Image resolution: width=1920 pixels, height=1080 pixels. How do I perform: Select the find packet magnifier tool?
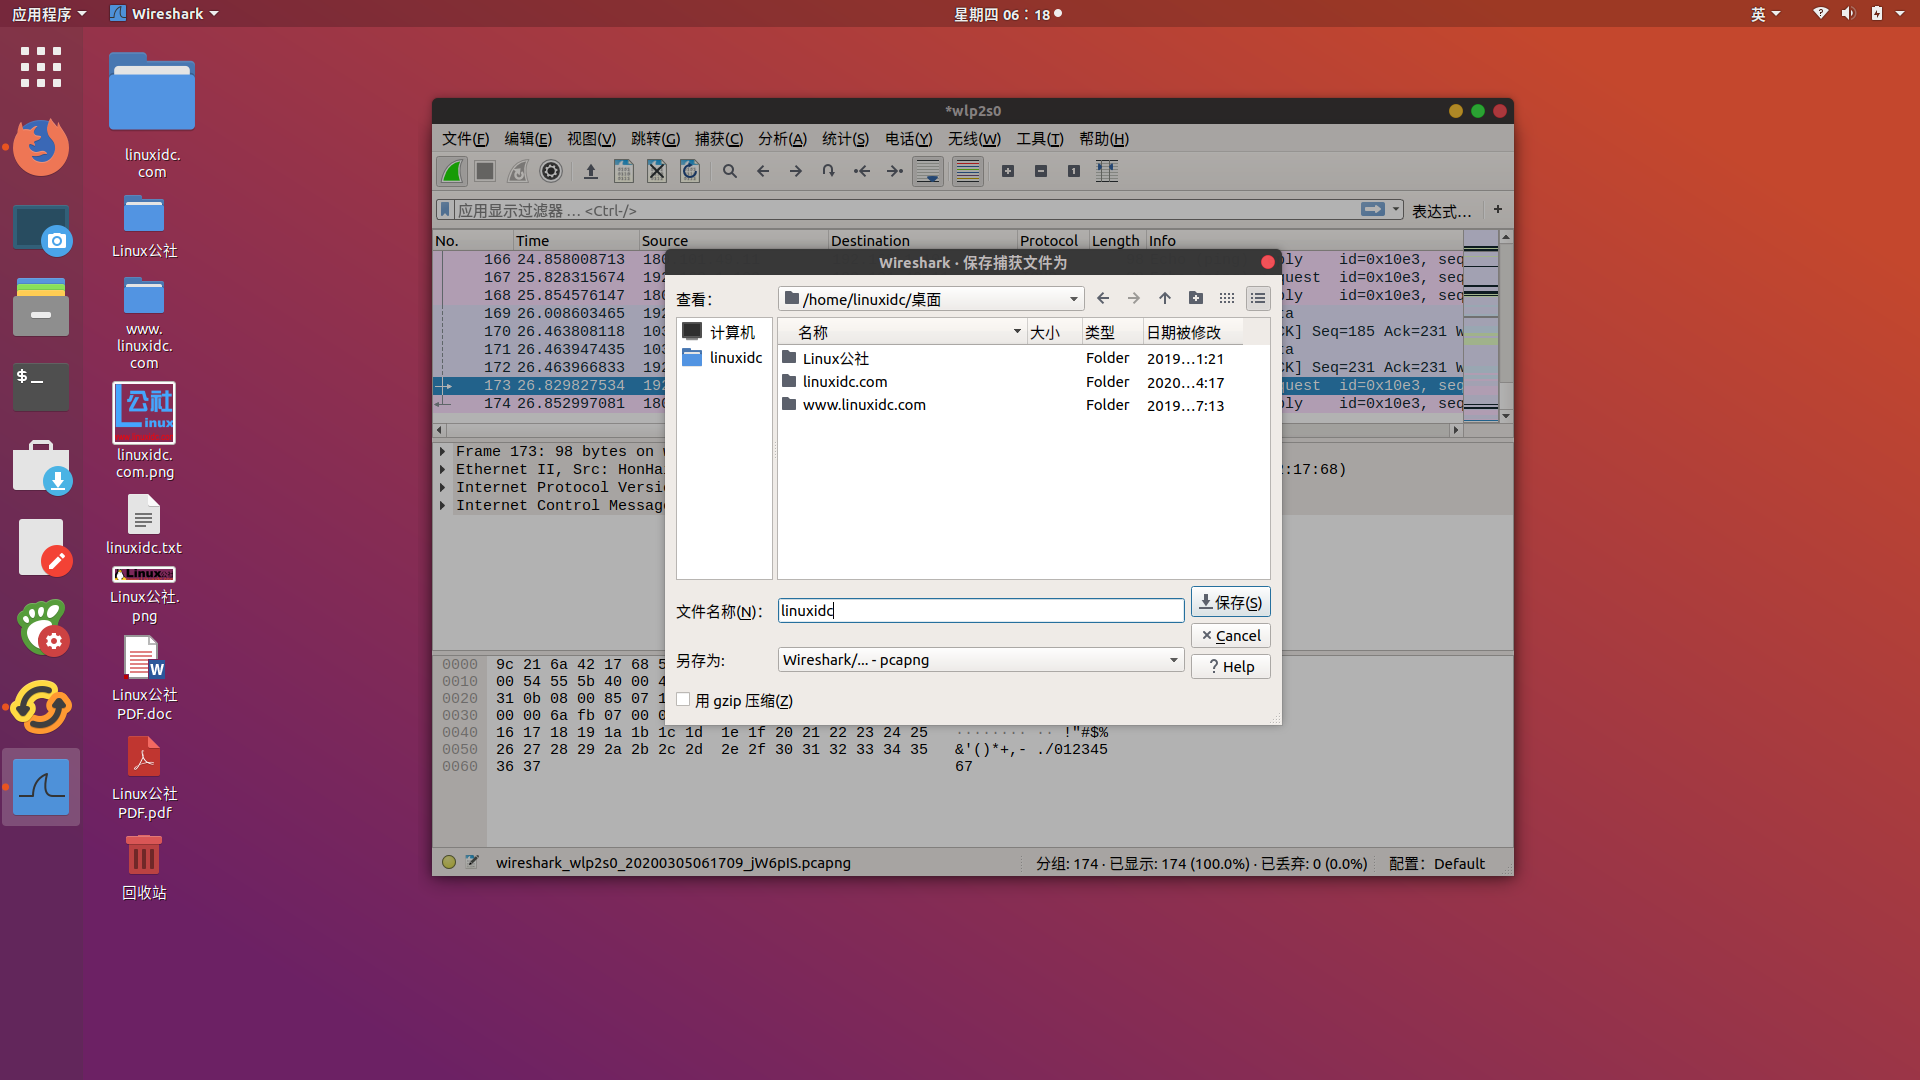click(729, 170)
